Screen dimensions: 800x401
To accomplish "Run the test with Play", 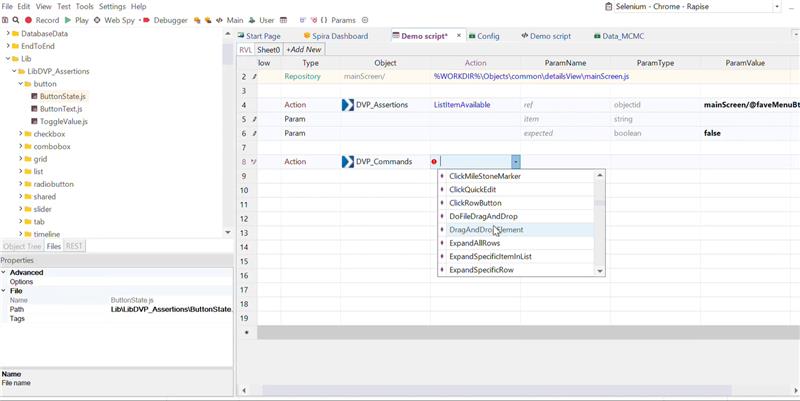I will (77, 20).
